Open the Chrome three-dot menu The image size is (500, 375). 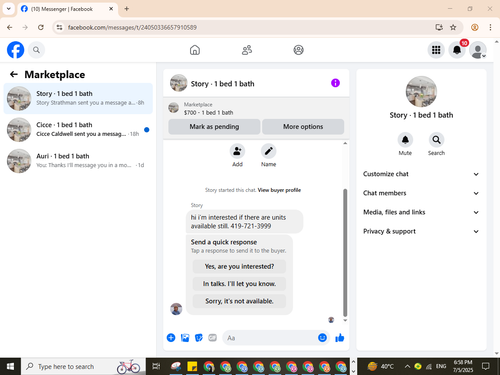[x=490, y=27]
